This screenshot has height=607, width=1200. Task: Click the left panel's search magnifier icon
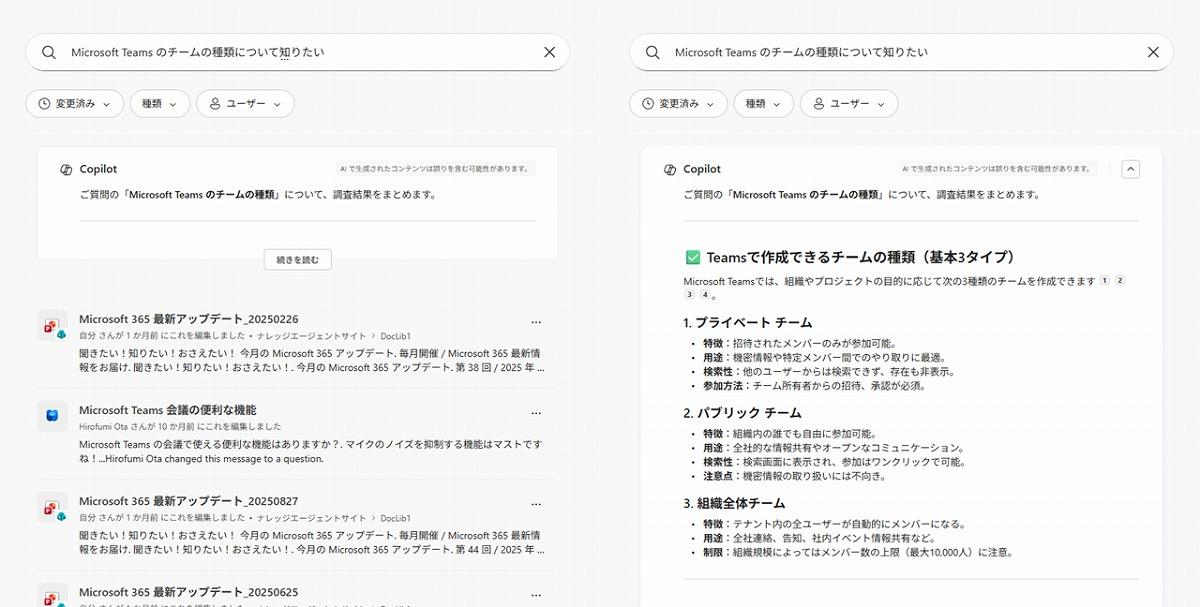pyautogui.click(x=48, y=52)
